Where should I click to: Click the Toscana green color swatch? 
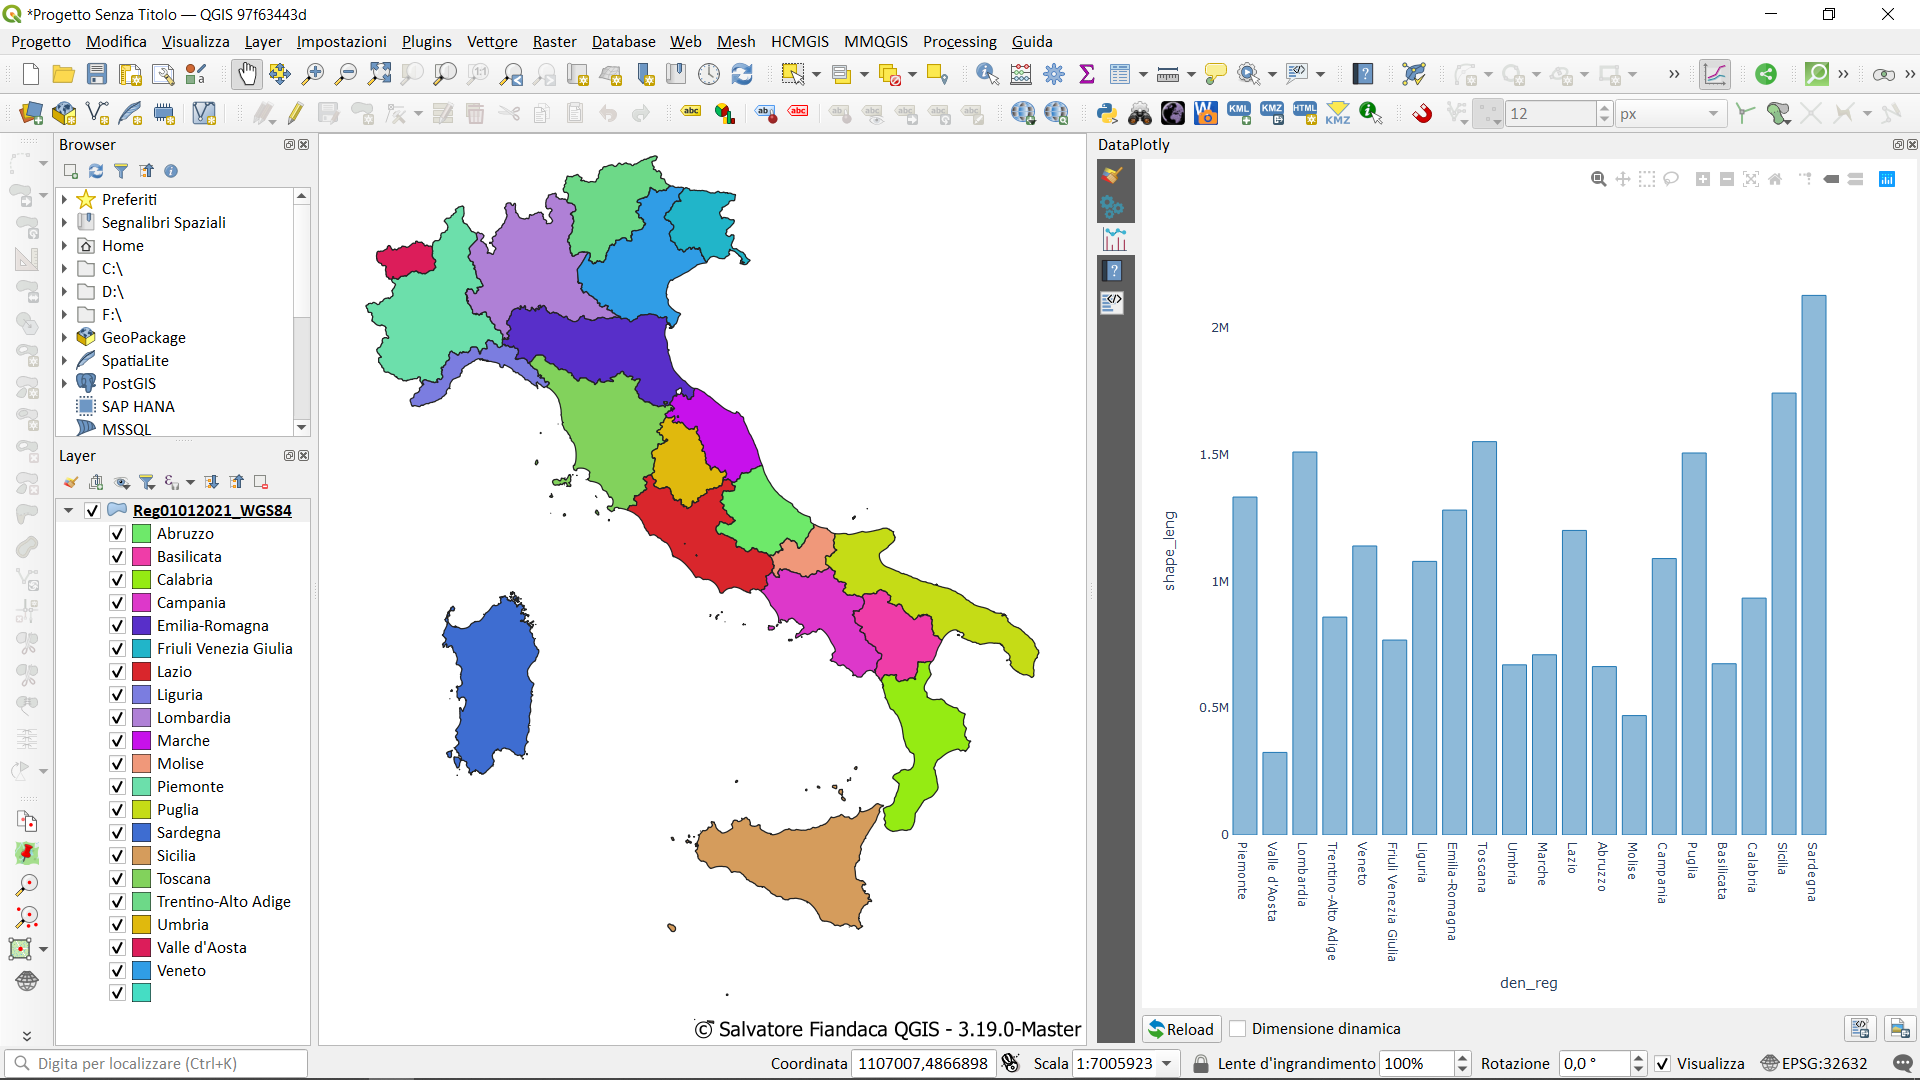coord(142,879)
